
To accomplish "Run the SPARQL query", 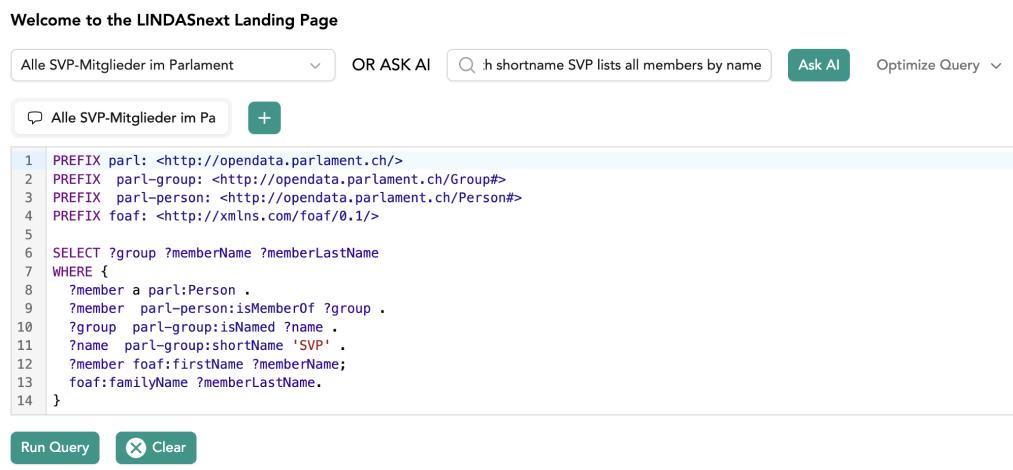I will [x=55, y=447].
